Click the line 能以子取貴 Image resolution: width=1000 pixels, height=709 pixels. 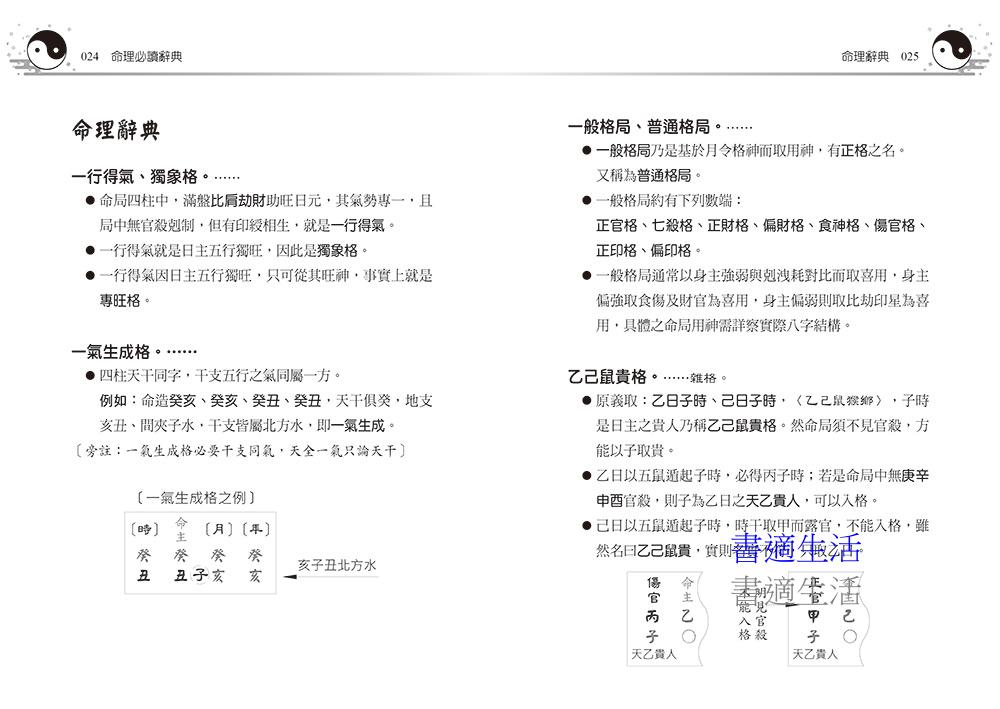(635, 451)
